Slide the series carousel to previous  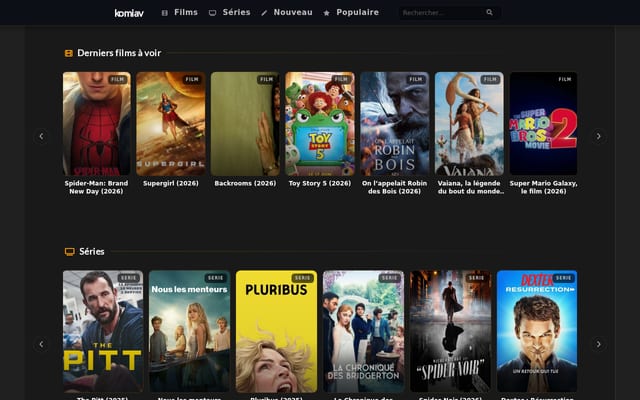(41, 344)
